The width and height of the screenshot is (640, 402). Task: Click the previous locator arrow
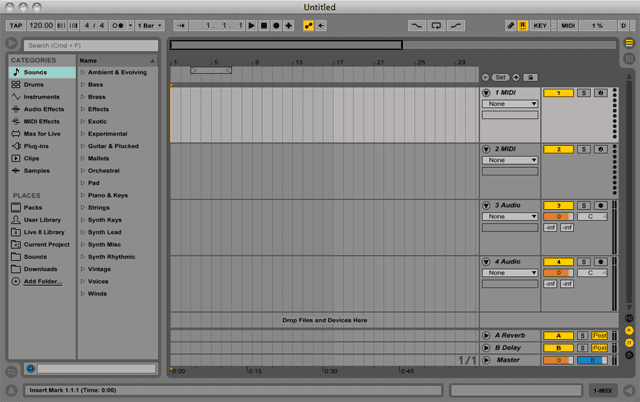click(x=485, y=77)
